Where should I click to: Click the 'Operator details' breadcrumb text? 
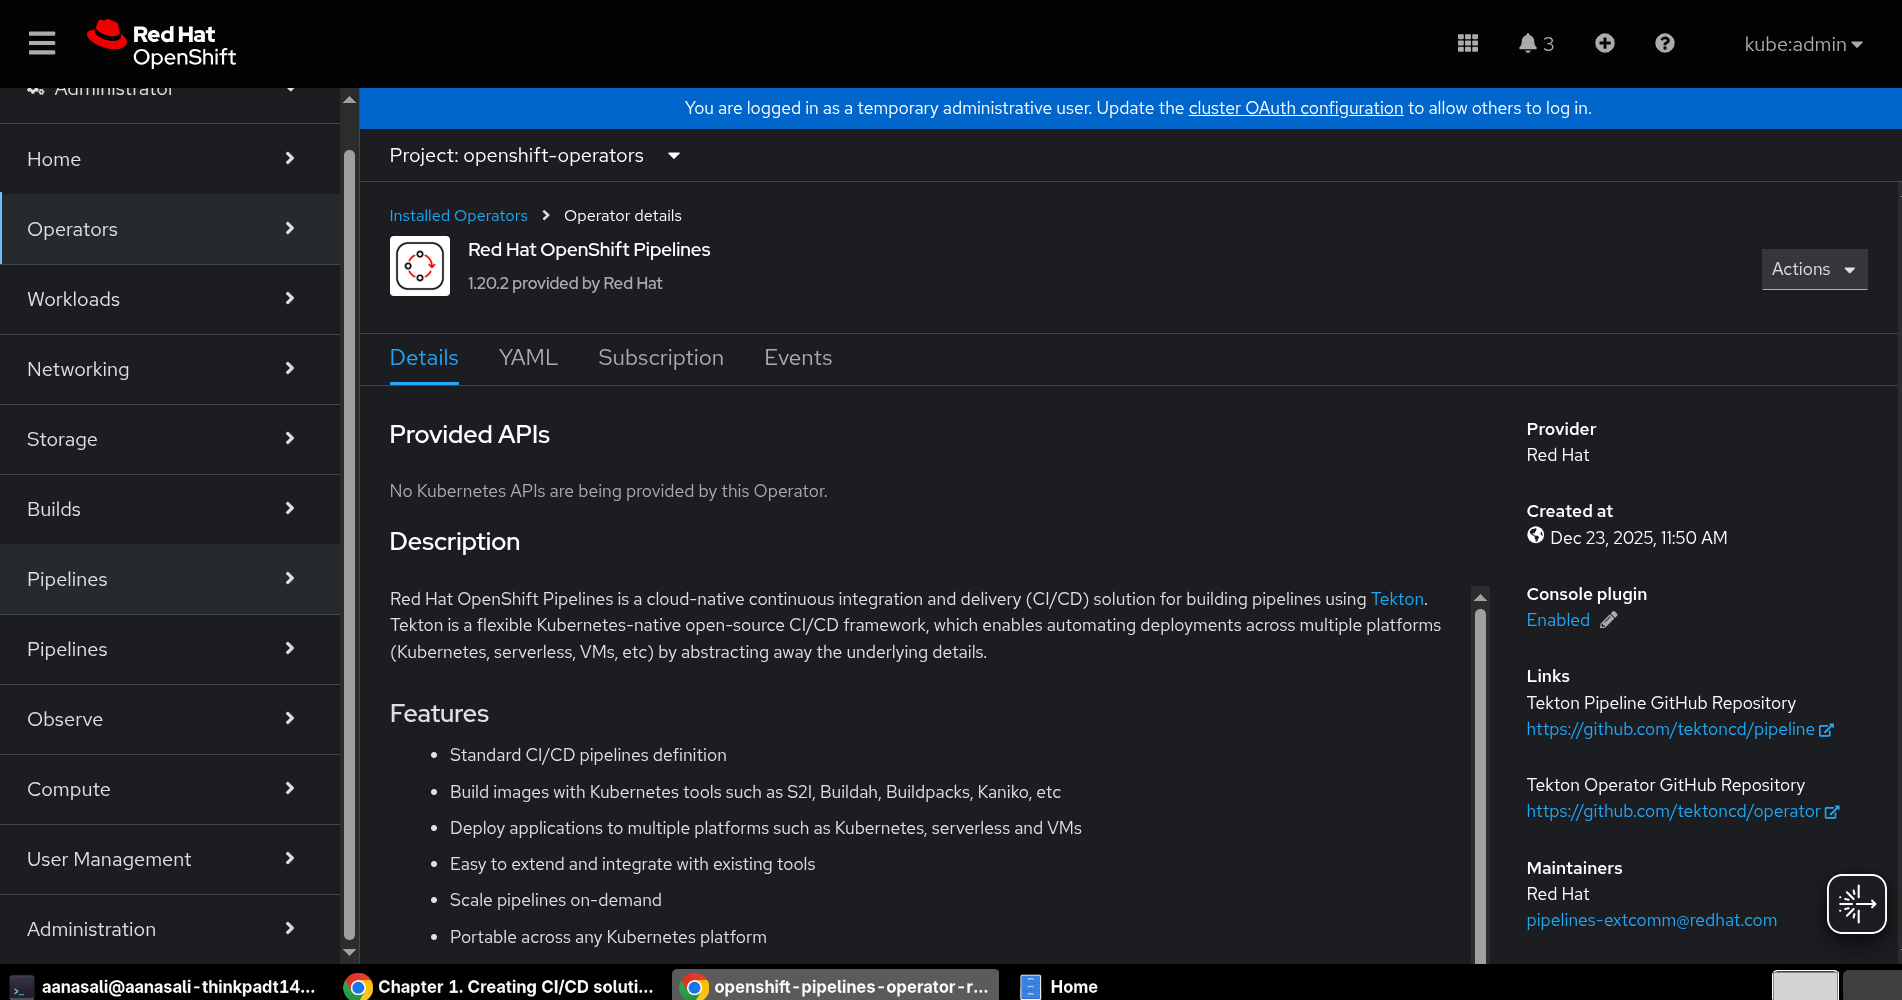tap(623, 216)
